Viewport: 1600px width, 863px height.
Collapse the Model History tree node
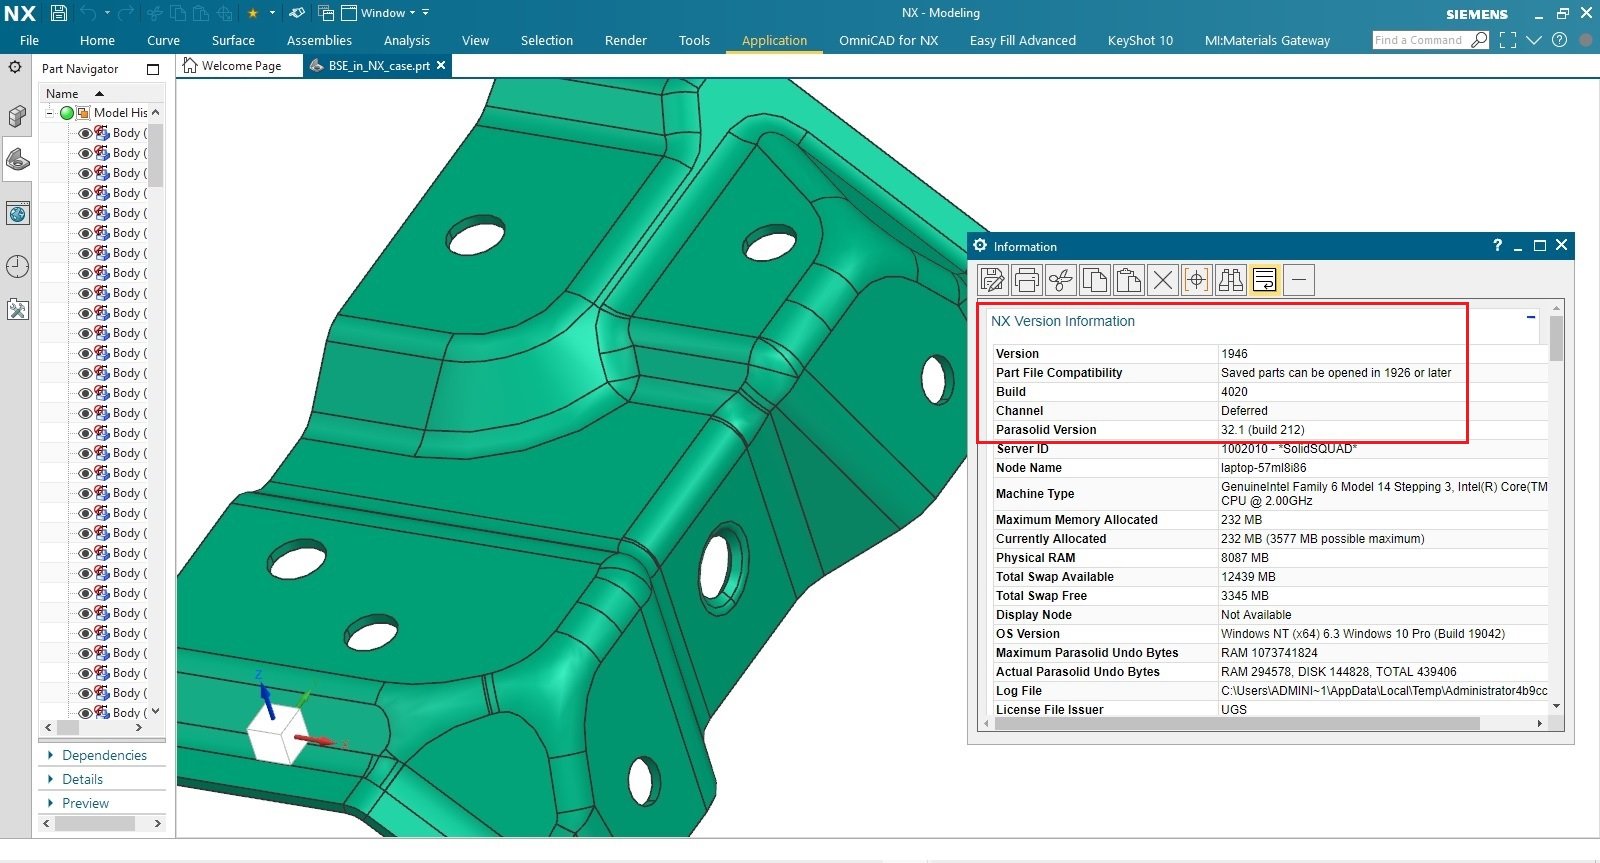coord(49,113)
